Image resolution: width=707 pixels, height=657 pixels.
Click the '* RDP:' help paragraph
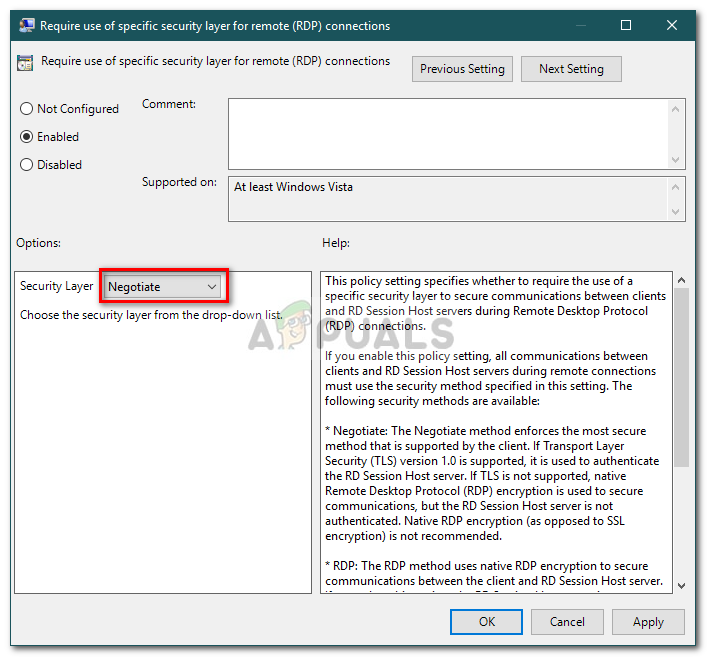point(494,574)
